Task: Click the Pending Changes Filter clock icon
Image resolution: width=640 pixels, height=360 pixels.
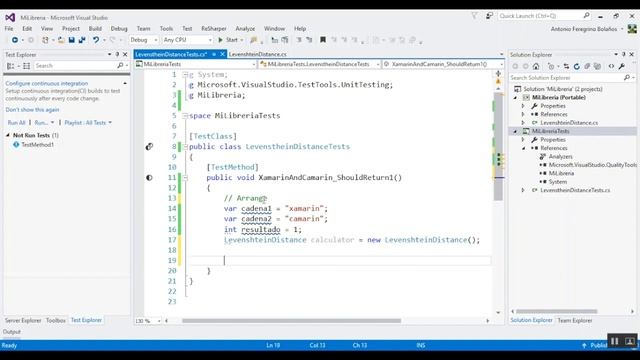Action: tap(551, 66)
